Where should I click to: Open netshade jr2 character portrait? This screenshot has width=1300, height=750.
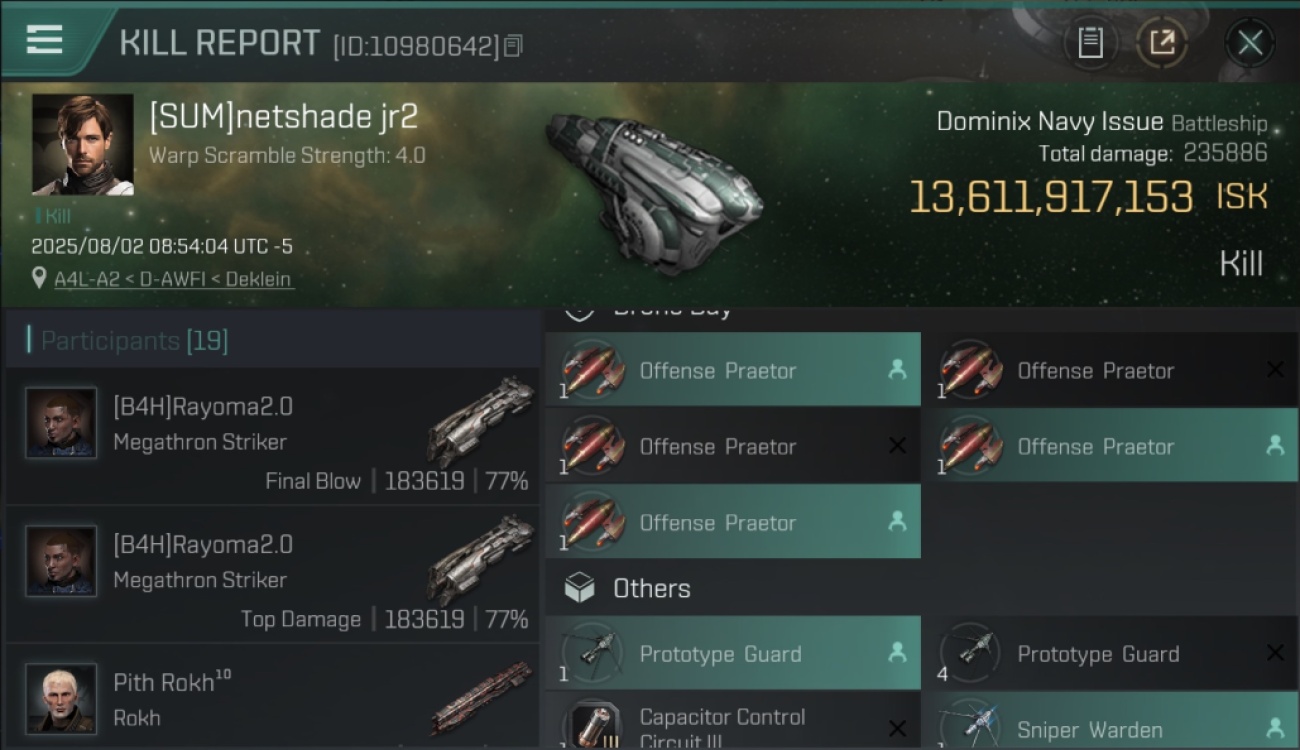(83, 144)
